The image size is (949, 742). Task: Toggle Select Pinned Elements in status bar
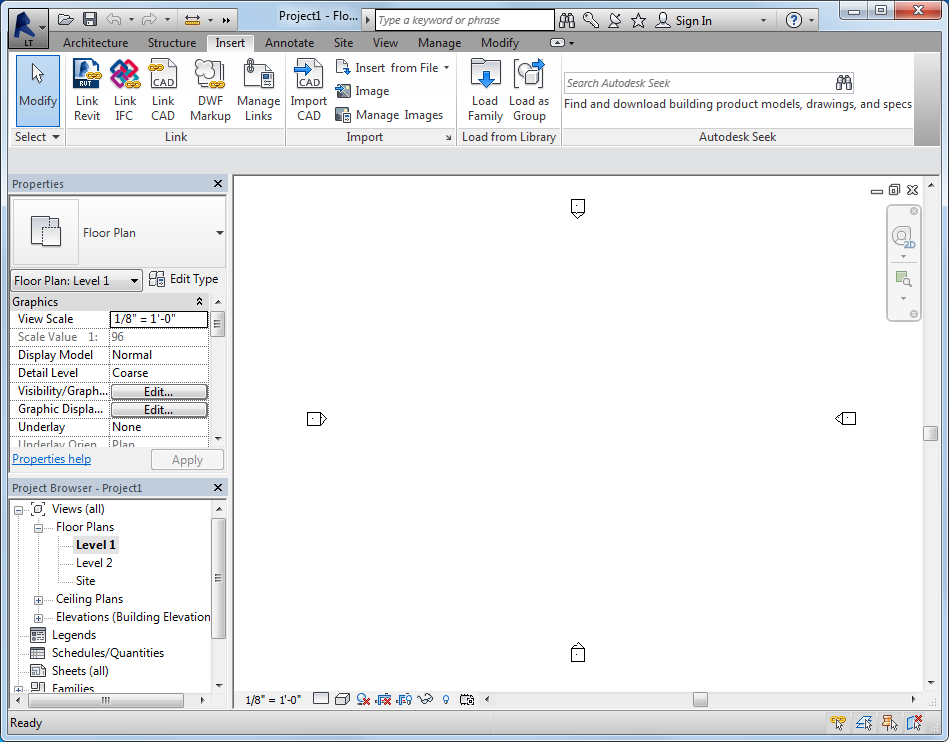point(889,722)
